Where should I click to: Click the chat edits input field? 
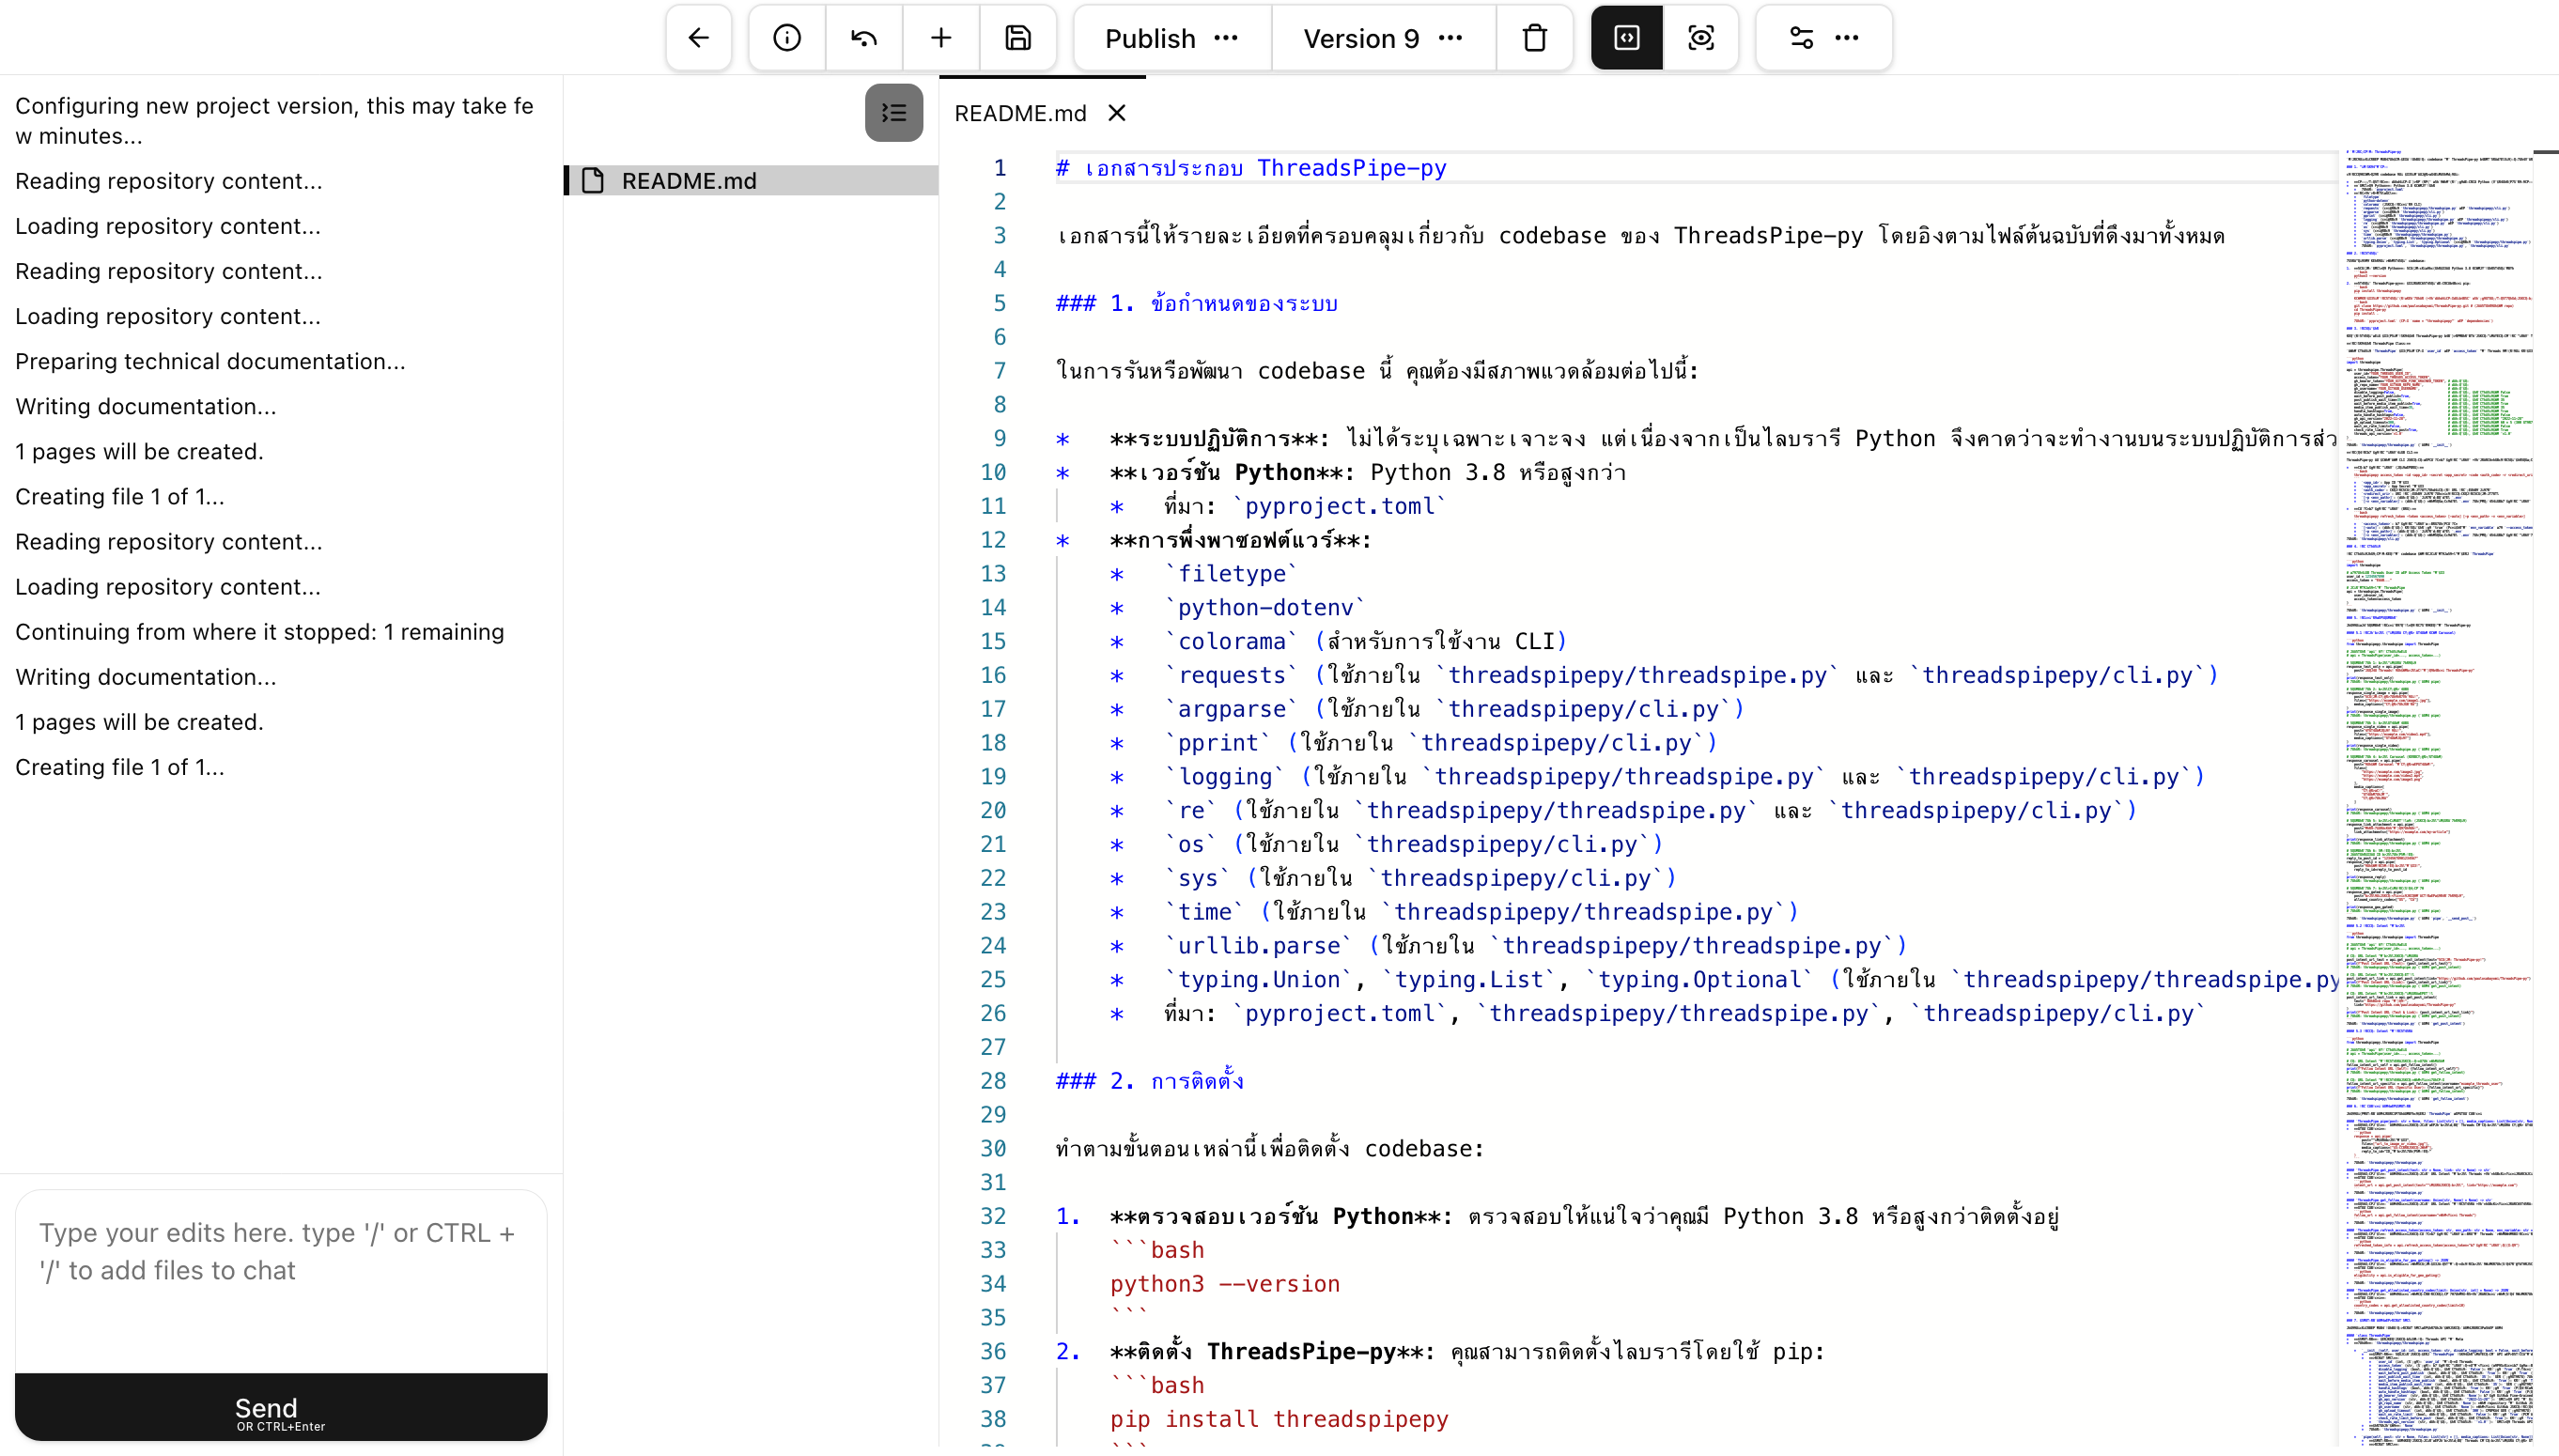[x=279, y=1270]
